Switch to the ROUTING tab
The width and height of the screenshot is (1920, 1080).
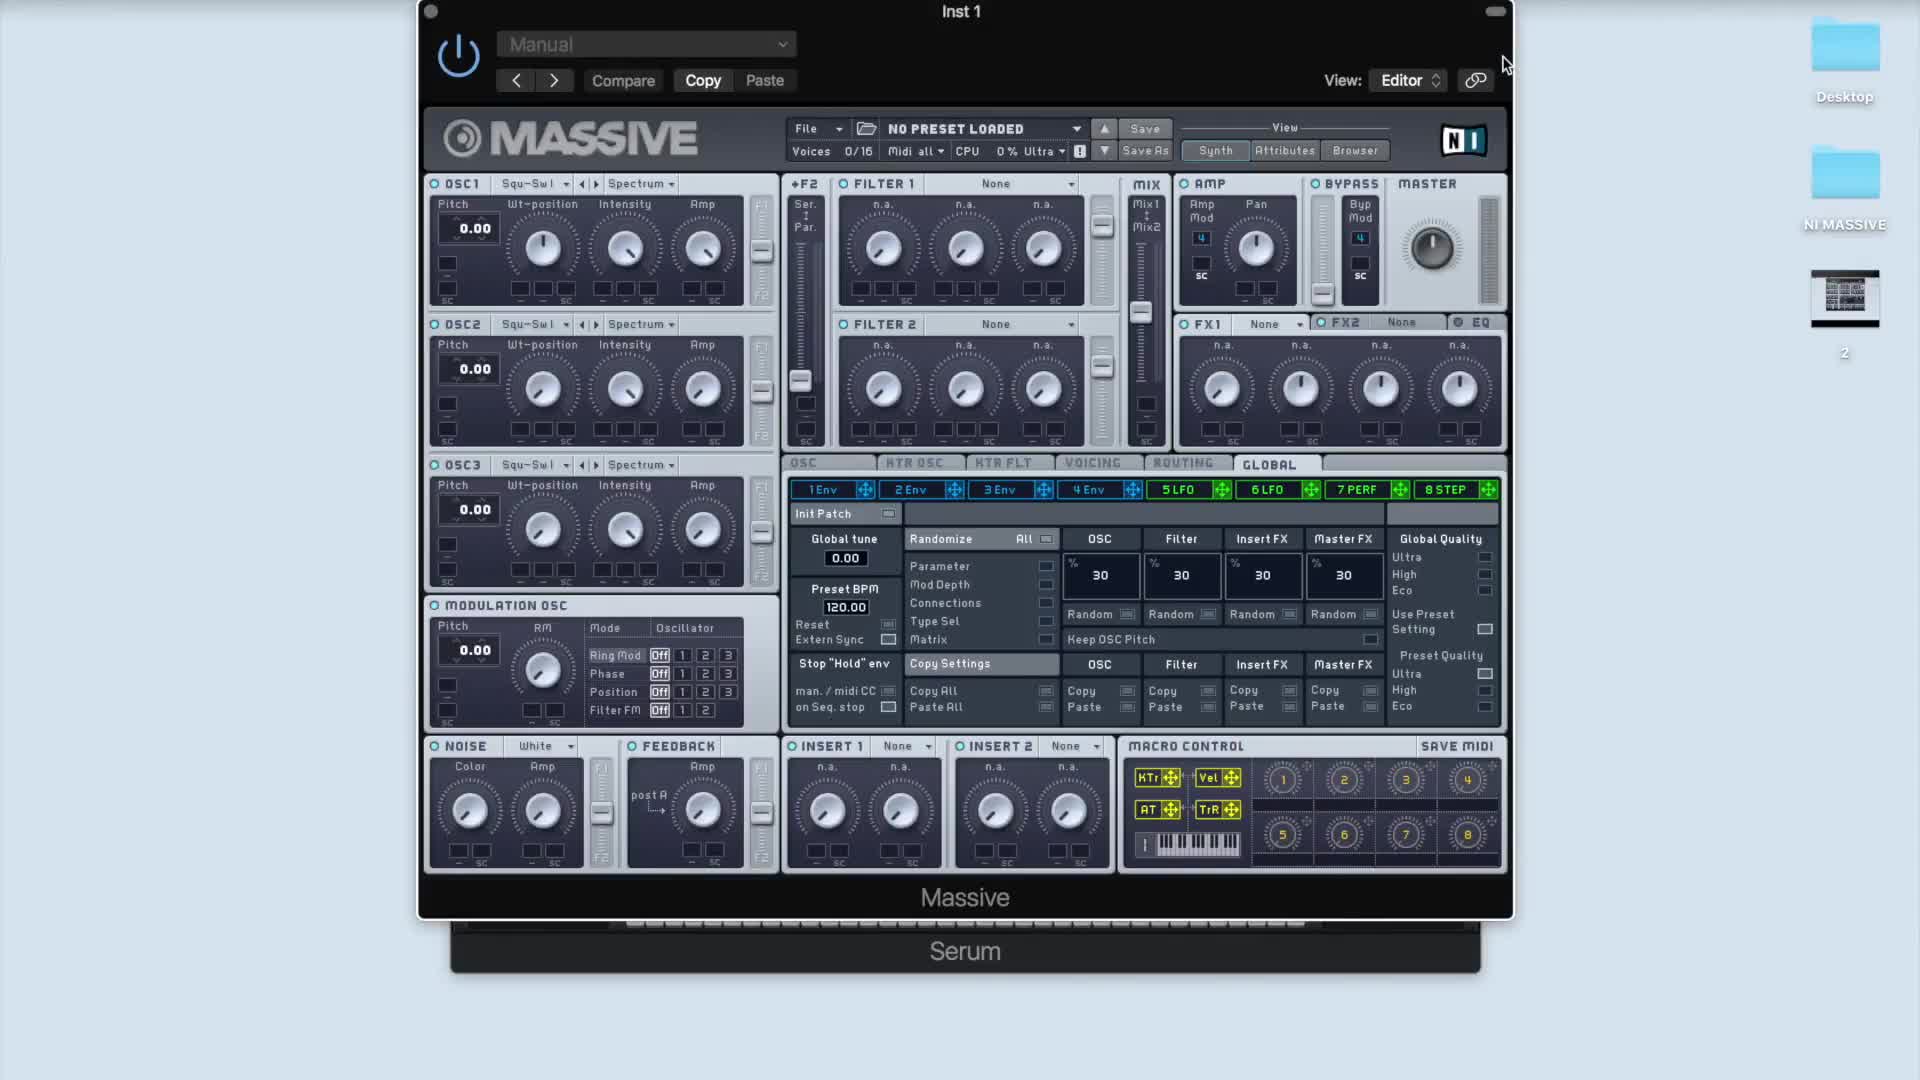point(1182,464)
